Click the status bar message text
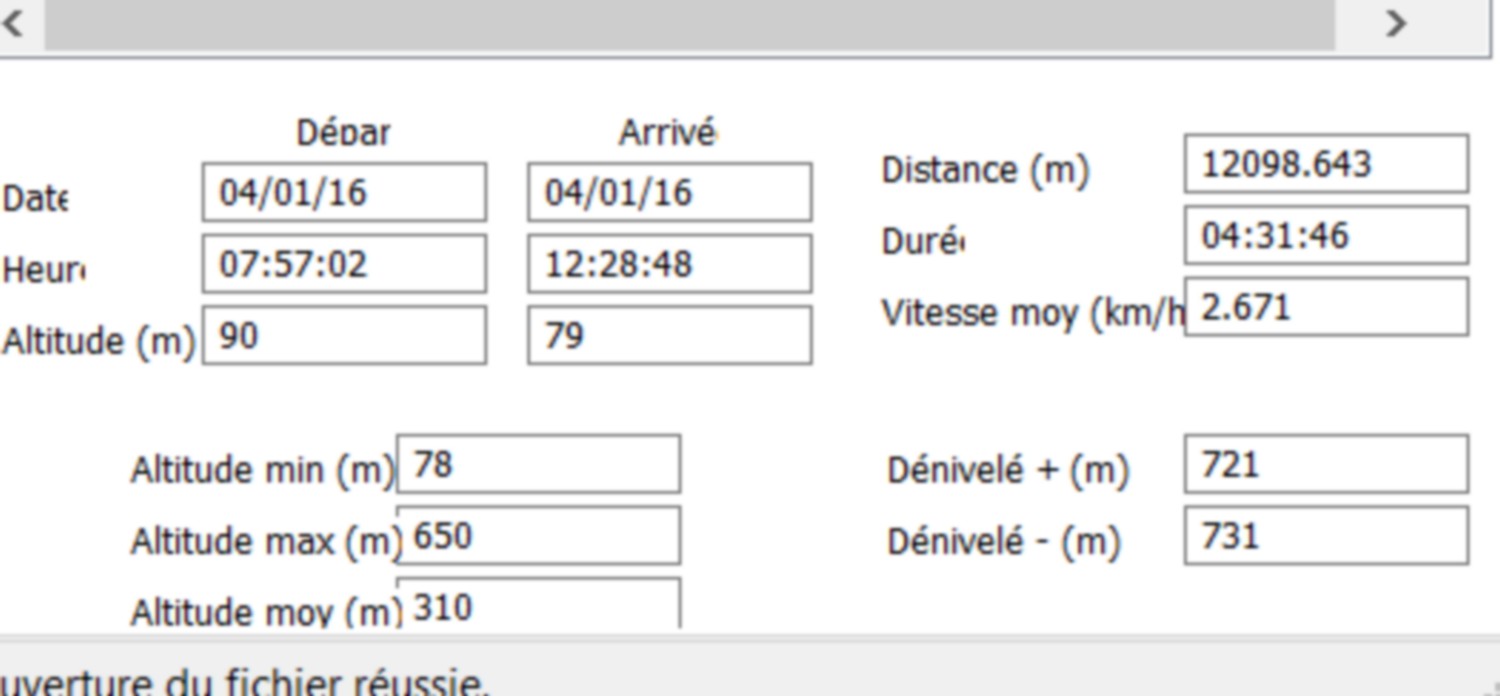1500x696 pixels. point(245,682)
